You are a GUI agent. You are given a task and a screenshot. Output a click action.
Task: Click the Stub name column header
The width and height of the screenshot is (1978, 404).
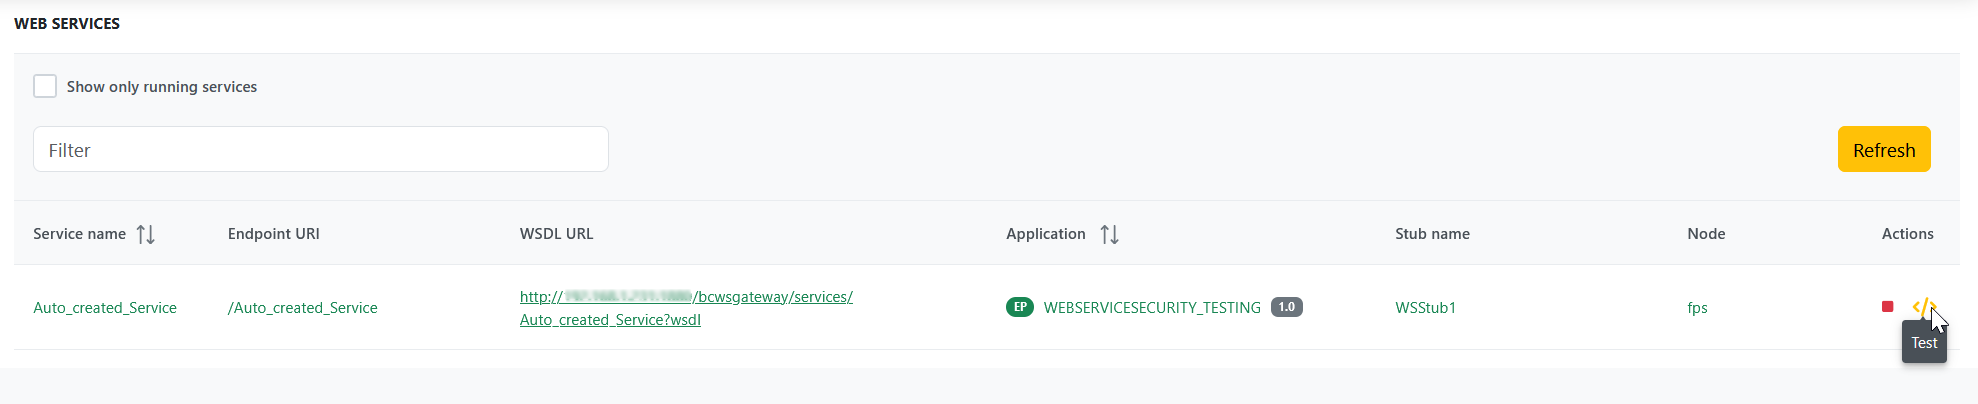tap(1432, 234)
